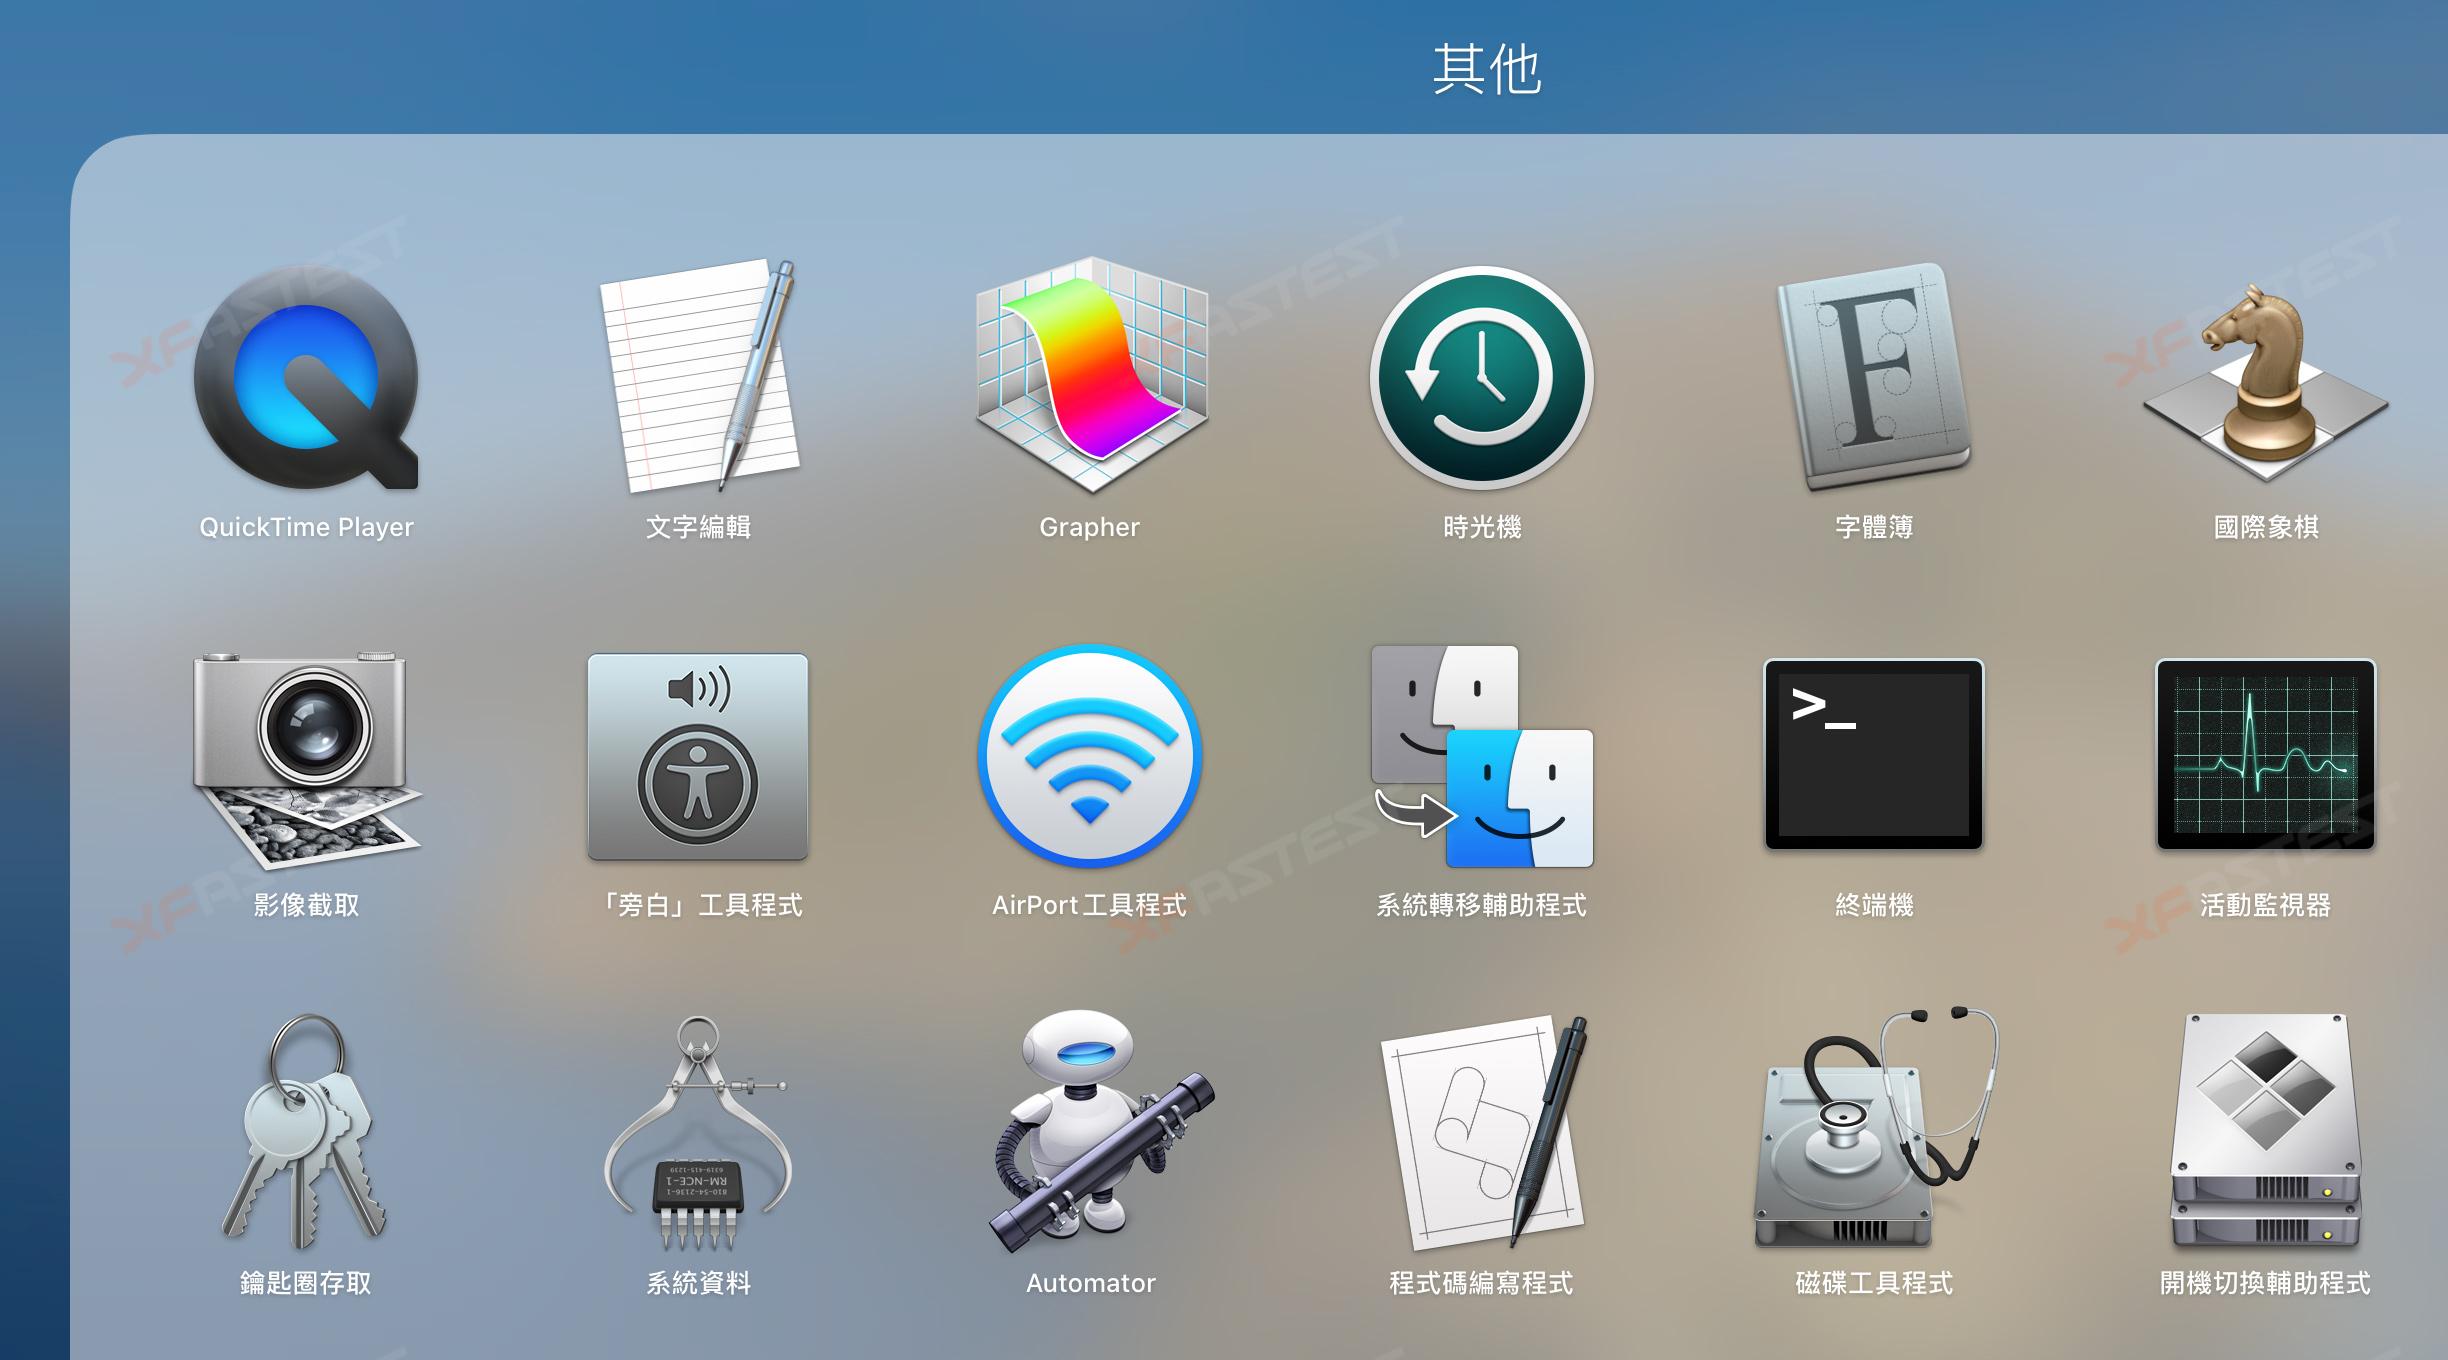Viewport: 2448px width, 1360px height.
Task: Click the AirPort工具程式 label text
Action: point(1090,905)
